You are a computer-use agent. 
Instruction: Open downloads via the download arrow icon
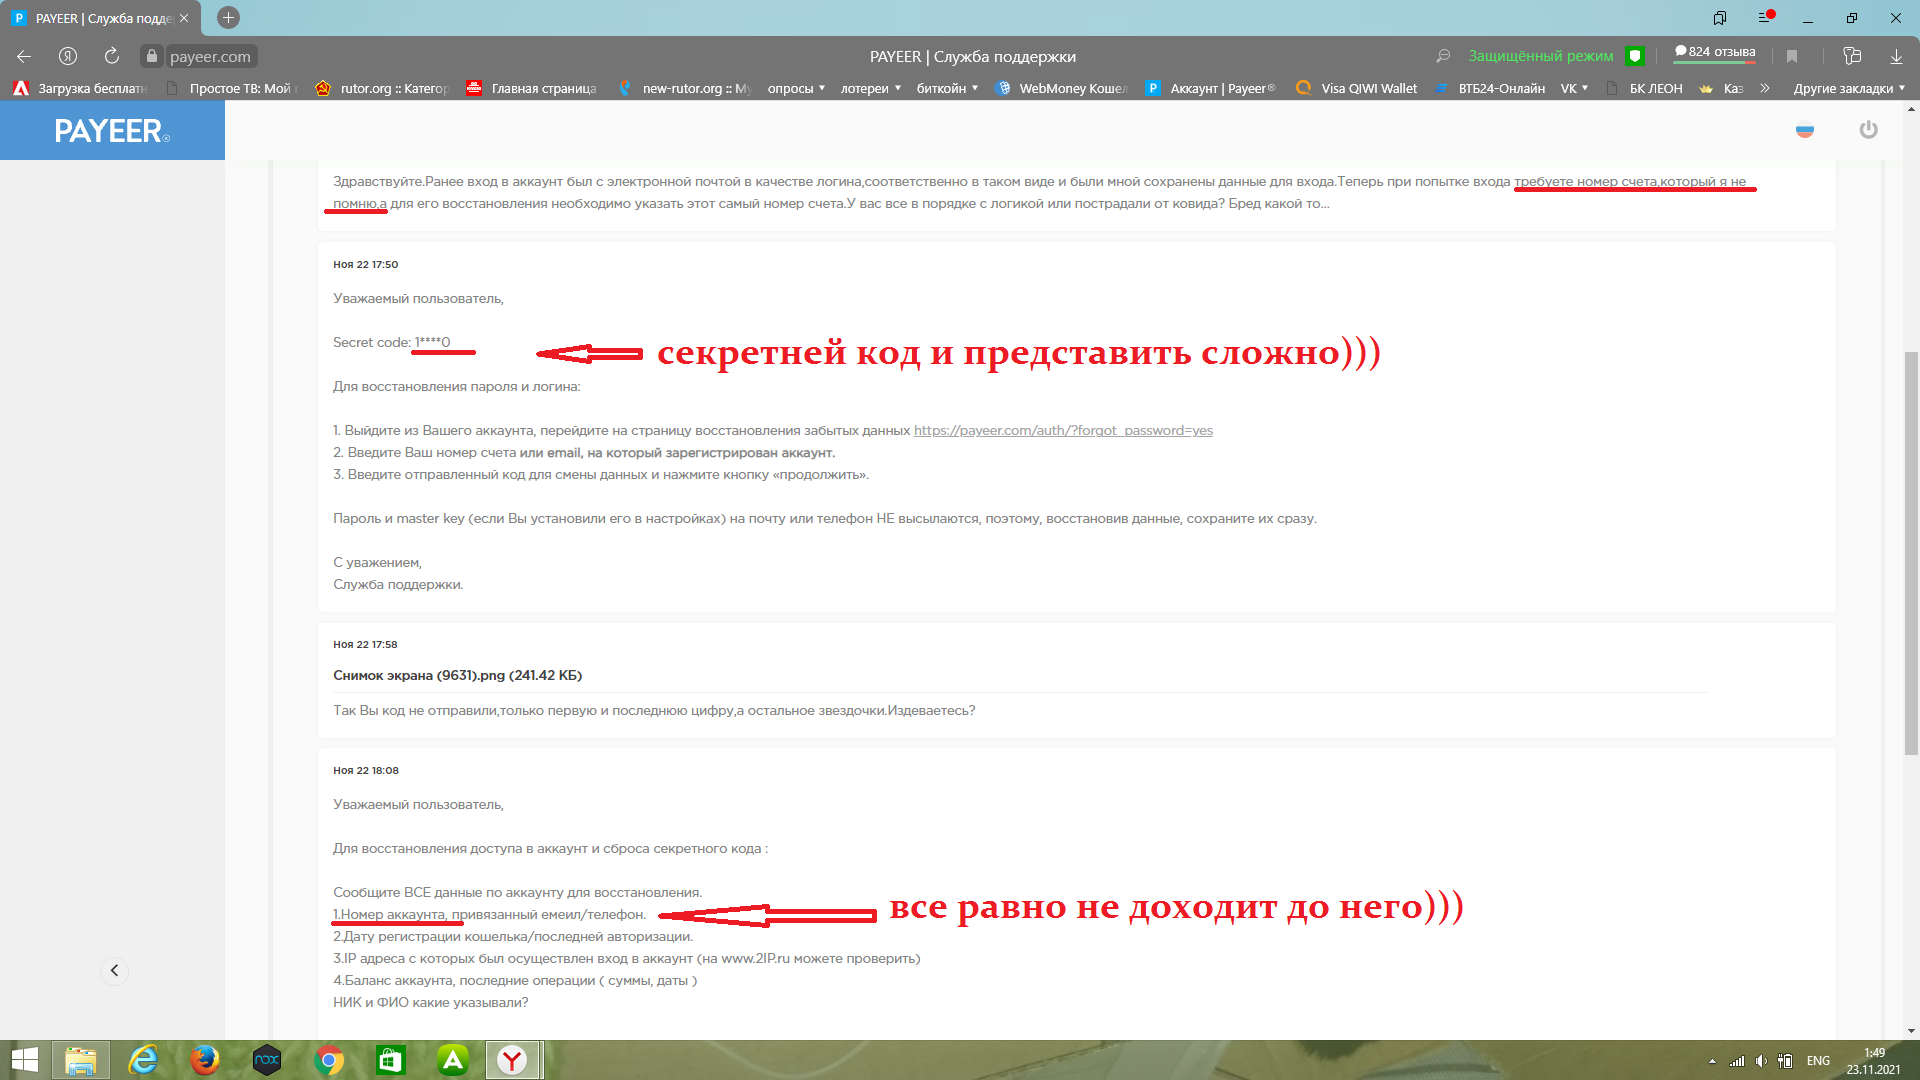tap(1895, 55)
